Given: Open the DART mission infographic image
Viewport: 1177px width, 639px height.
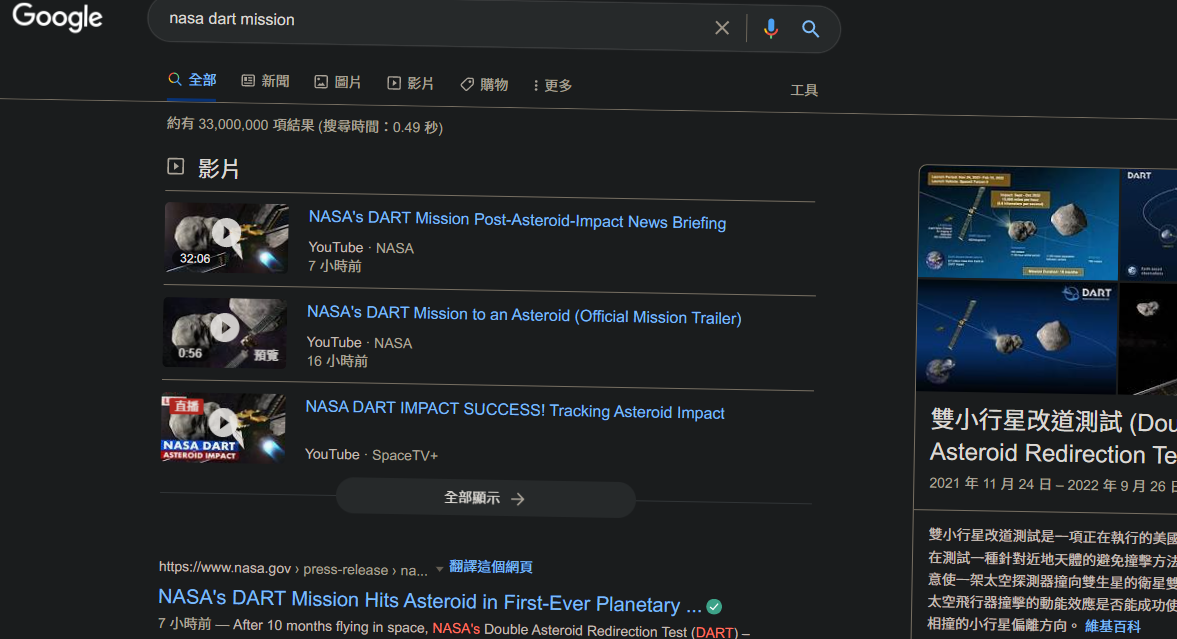Looking at the screenshot, I should point(1018,223).
